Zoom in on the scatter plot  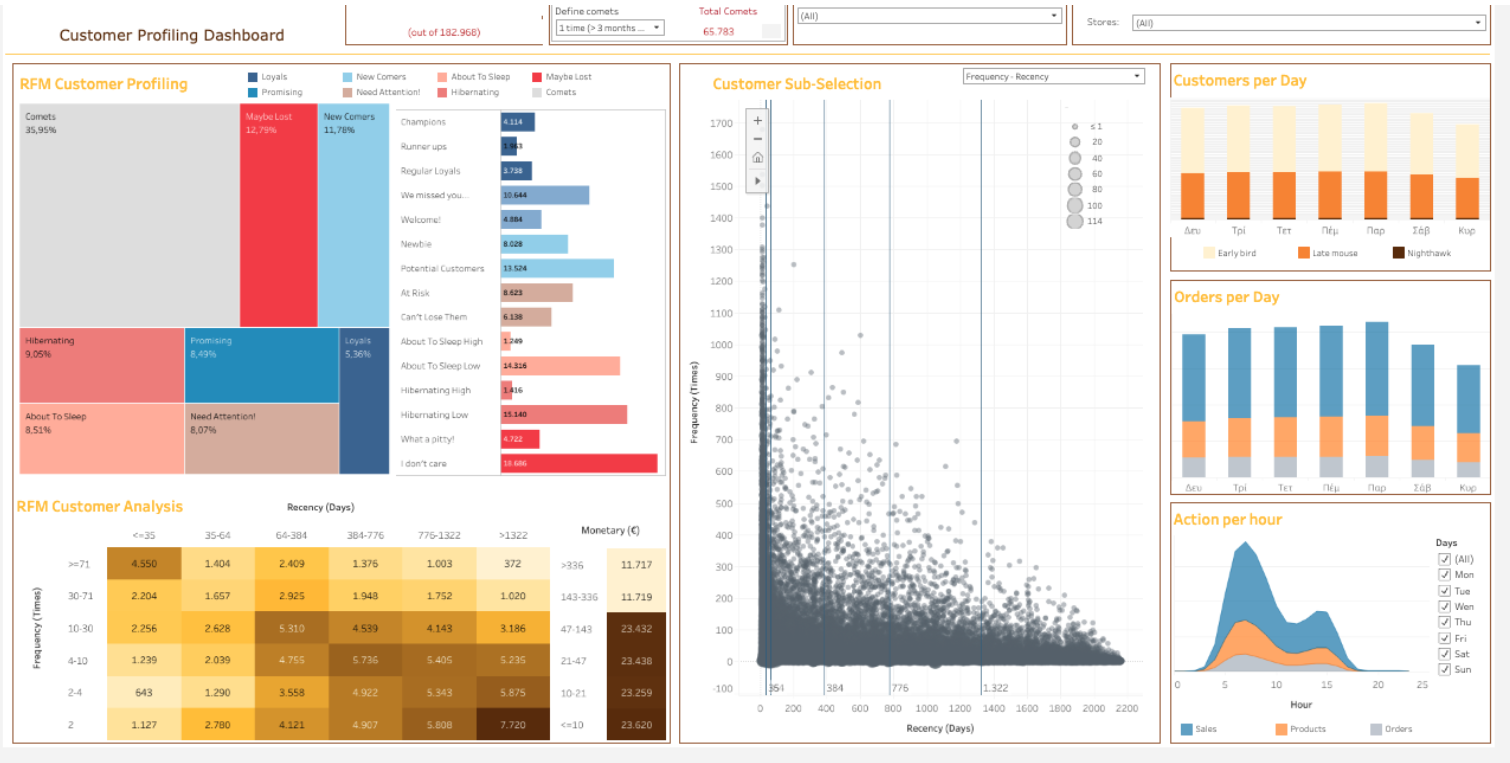[x=757, y=121]
